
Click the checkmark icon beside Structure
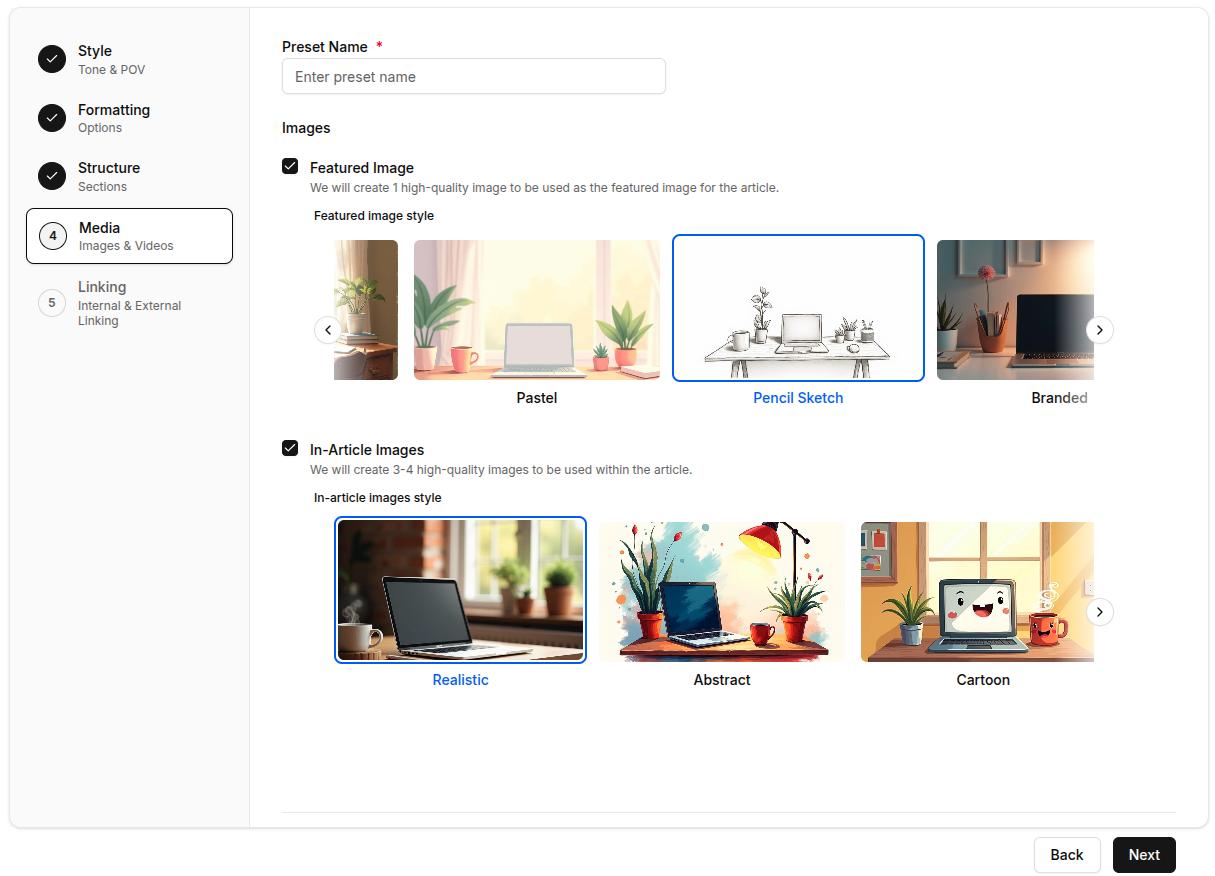(x=52, y=176)
